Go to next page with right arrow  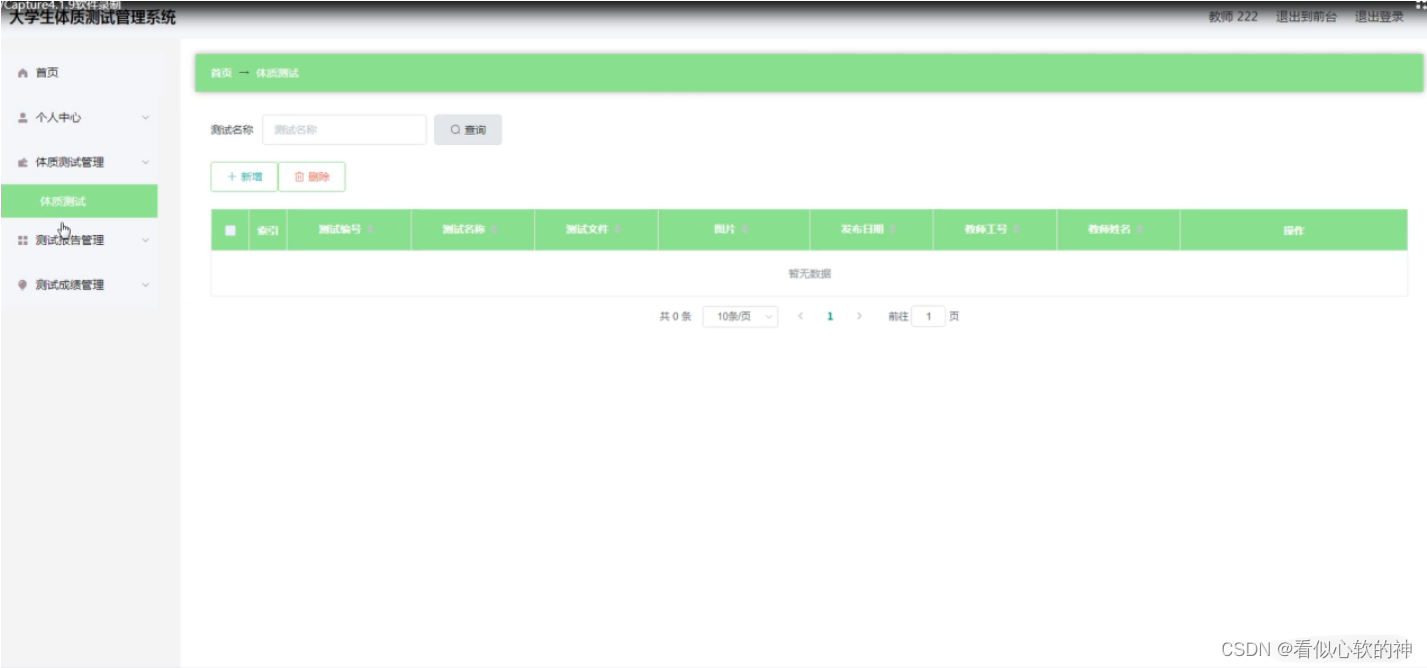tap(859, 316)
